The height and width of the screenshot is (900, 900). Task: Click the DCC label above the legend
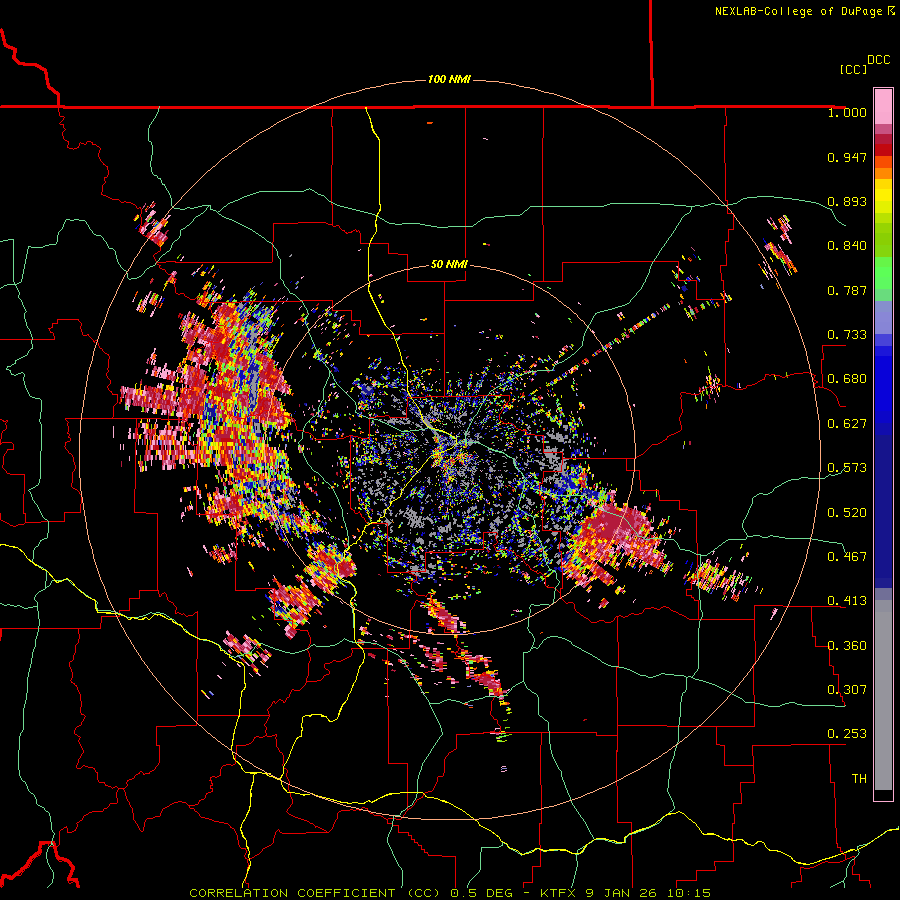[878, 60]
